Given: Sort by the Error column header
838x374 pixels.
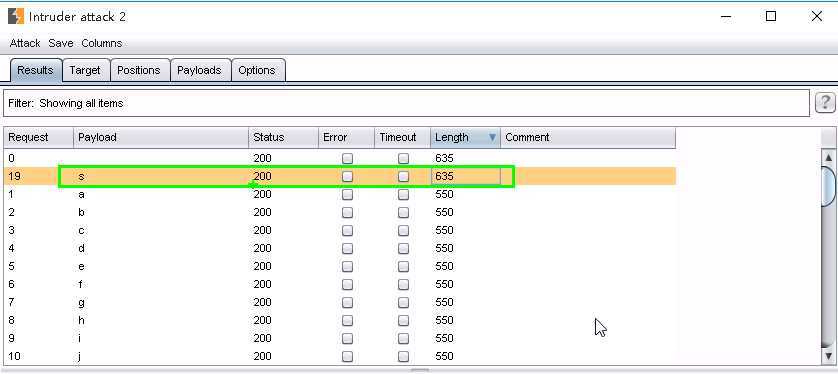Looking at the screenshot, I should click(346, 138).
